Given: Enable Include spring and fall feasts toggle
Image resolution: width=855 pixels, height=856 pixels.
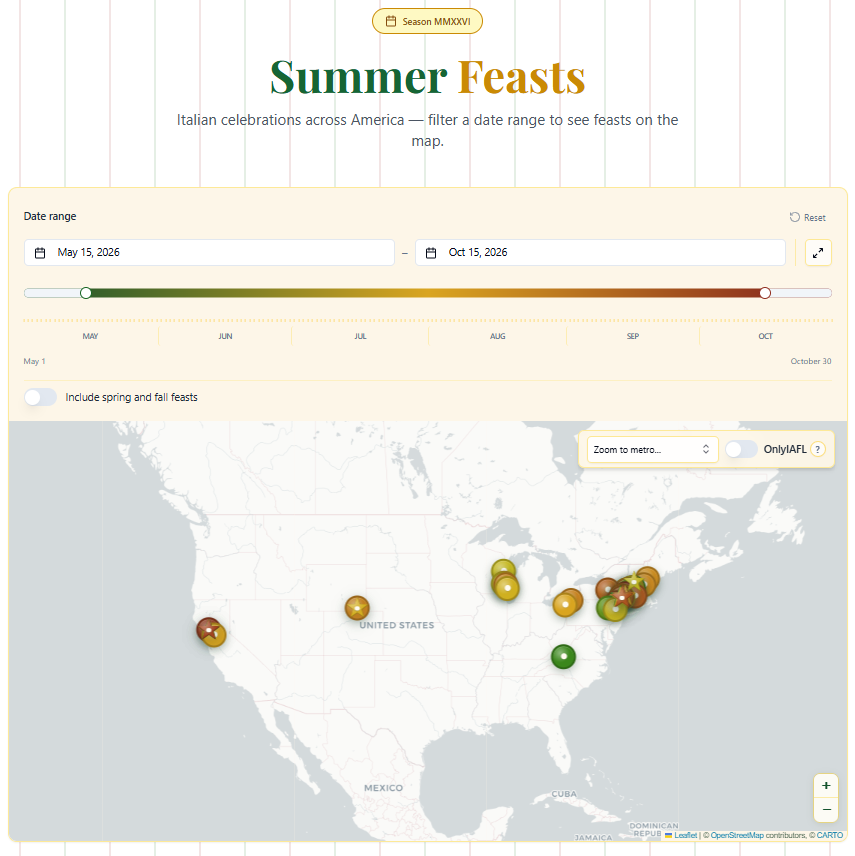Looking at the screenshot, I should tap(40, 397).
